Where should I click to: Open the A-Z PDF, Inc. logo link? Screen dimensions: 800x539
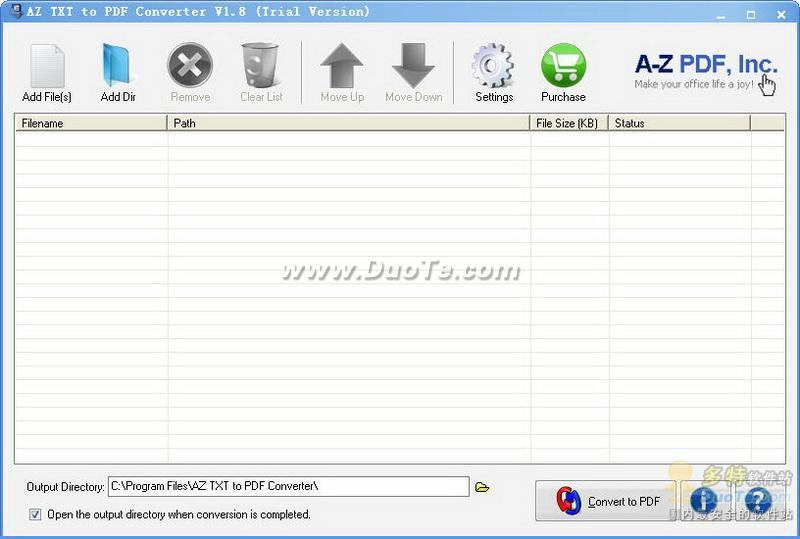point(706,71)
